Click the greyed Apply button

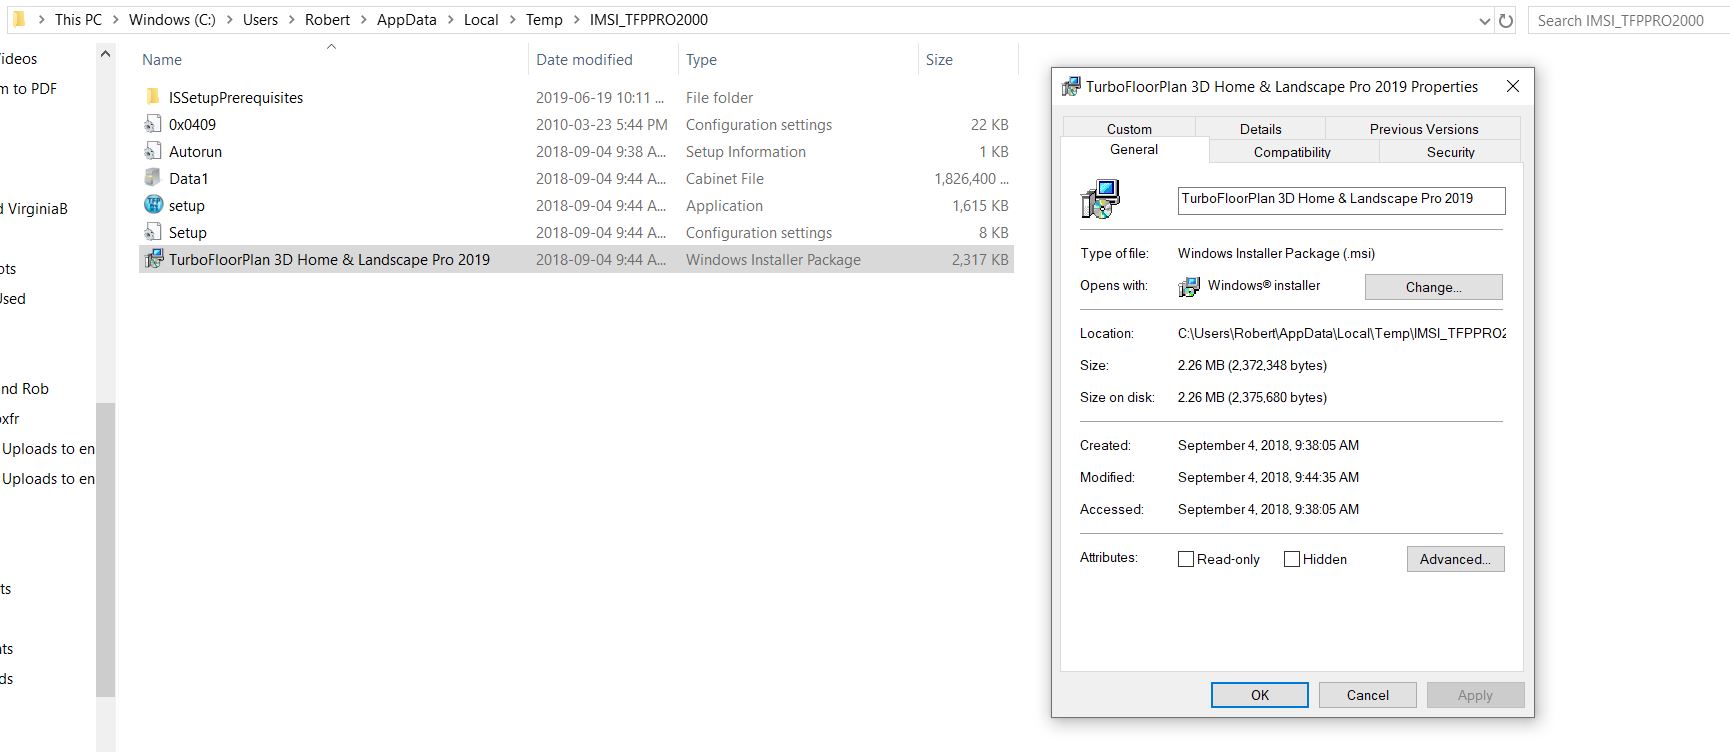click(1475, 695)
